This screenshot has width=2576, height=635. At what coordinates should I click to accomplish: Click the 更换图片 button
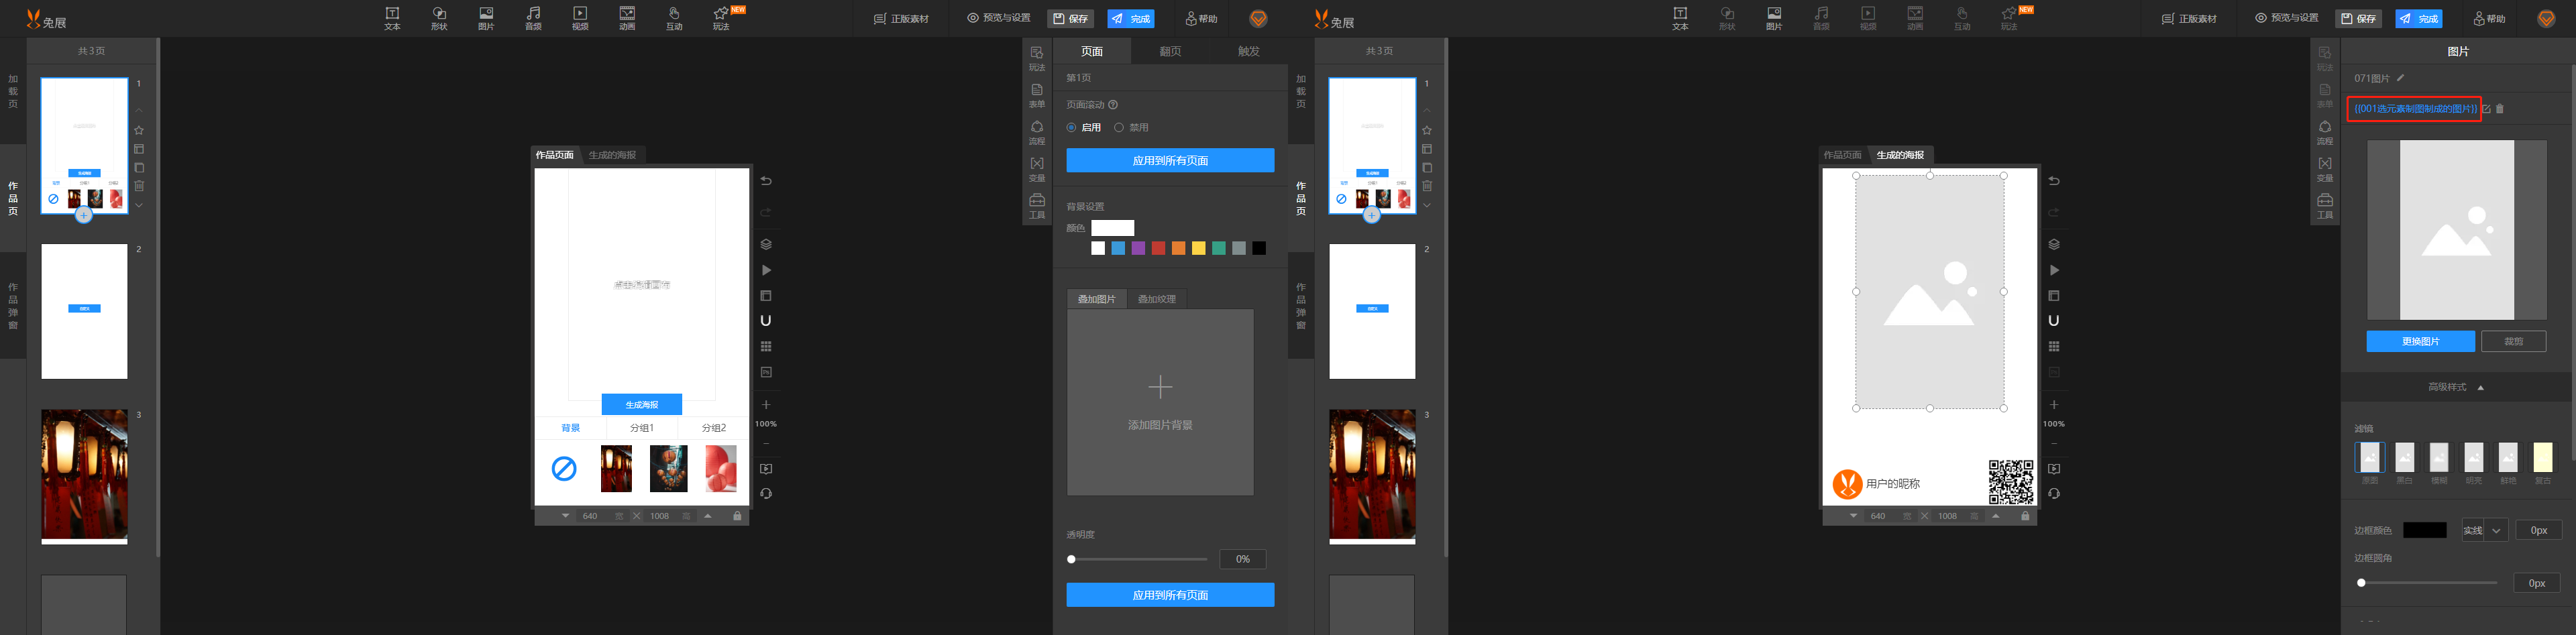coord(2420,341)
